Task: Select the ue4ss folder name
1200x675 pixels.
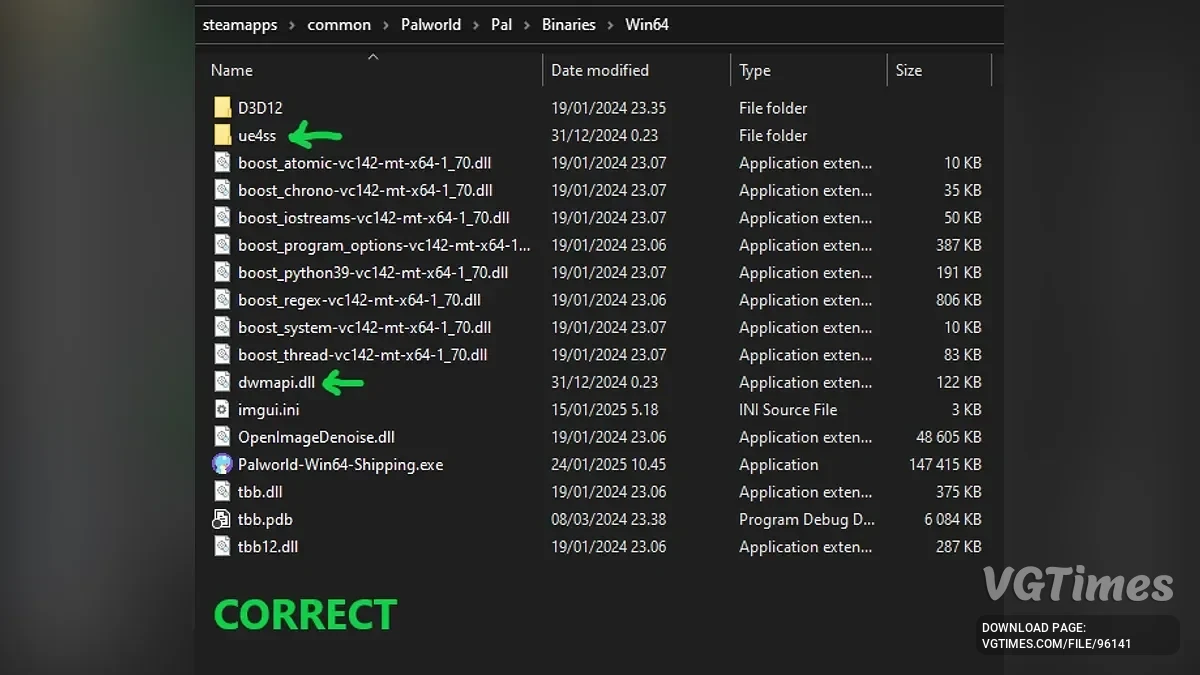Action: pos(257,135)
